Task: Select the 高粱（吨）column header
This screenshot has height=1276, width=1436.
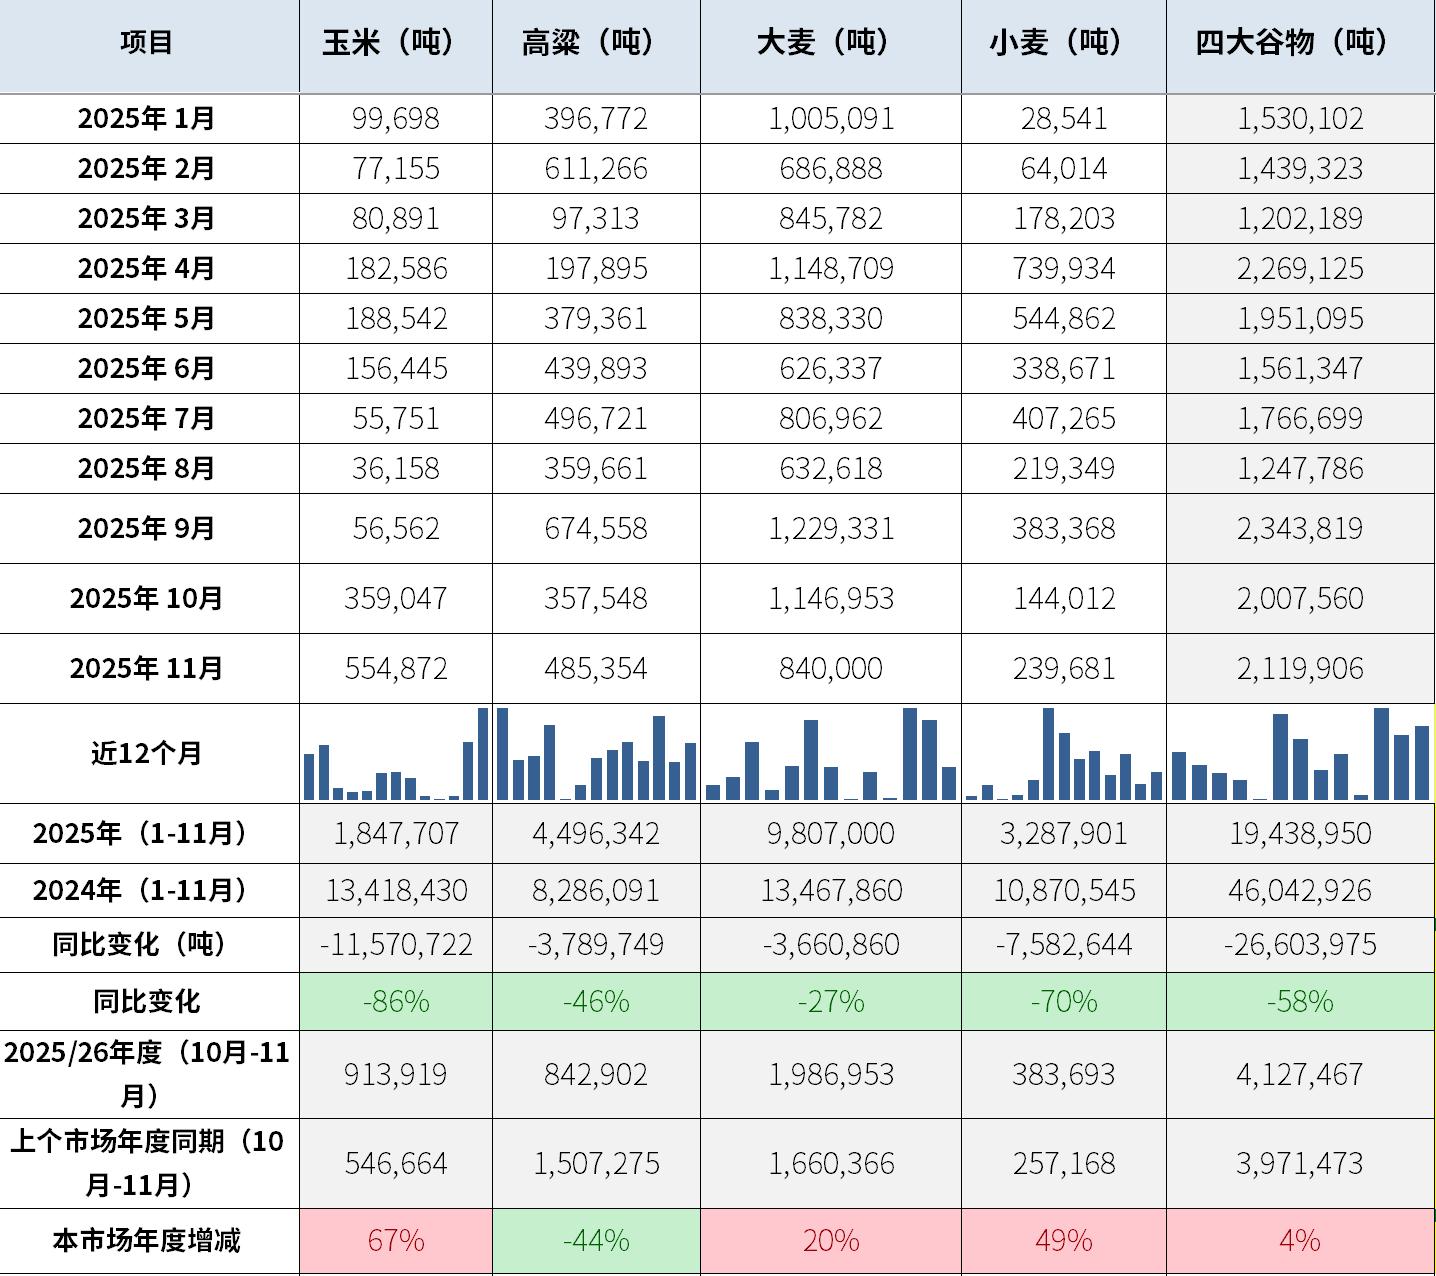Action: coord(595,43)
